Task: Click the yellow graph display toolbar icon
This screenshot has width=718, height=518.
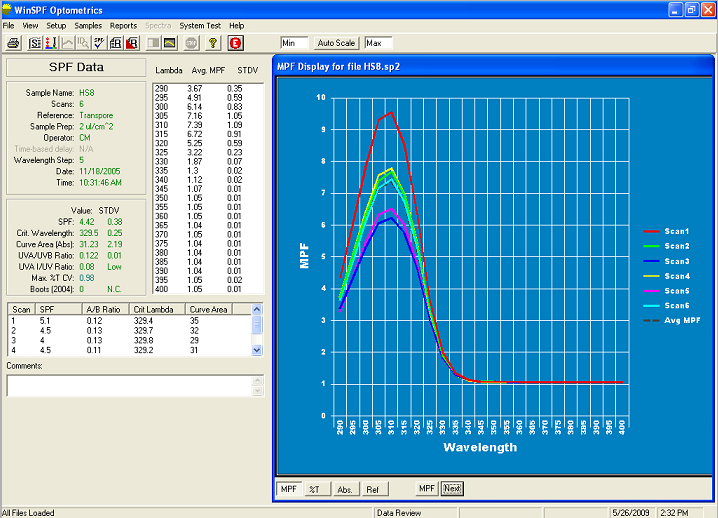Action: click(170, 43)
